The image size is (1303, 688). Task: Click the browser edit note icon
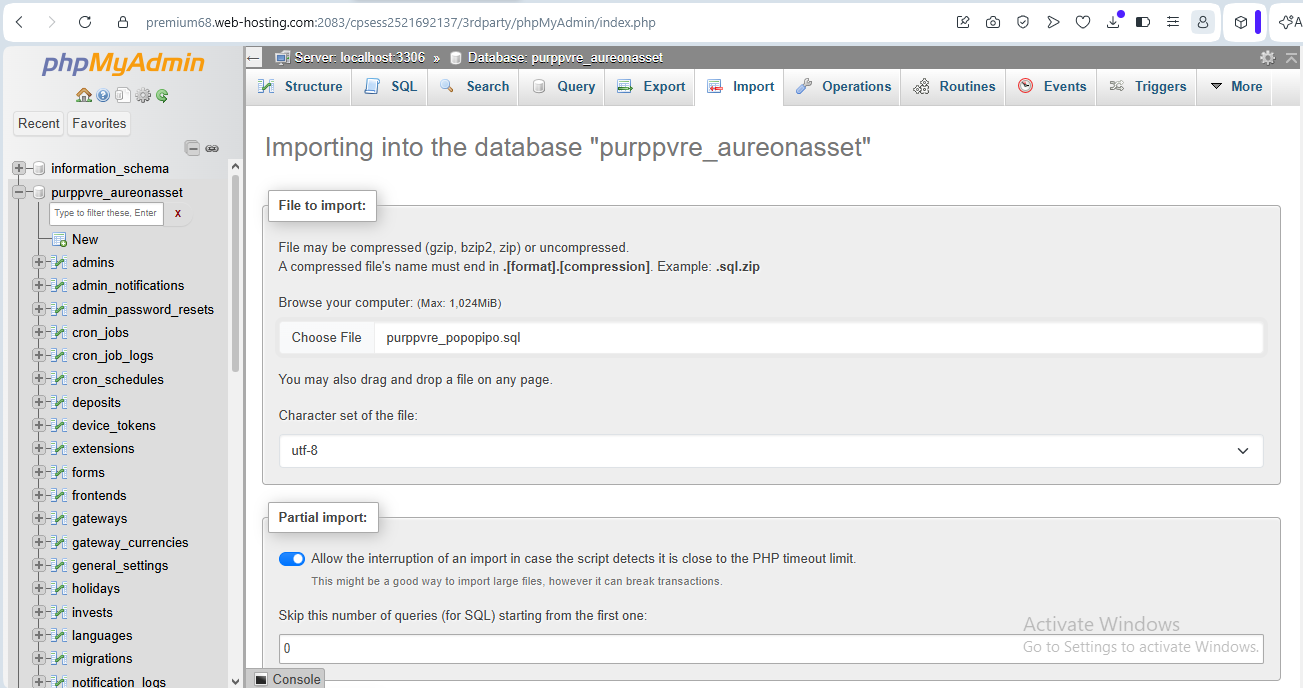963,22
